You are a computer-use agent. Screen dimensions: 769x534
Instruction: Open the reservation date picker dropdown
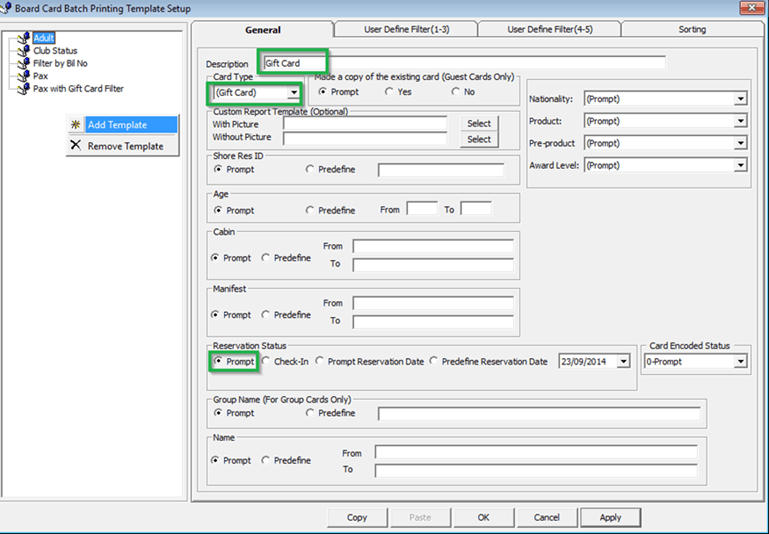pos(623,362)
